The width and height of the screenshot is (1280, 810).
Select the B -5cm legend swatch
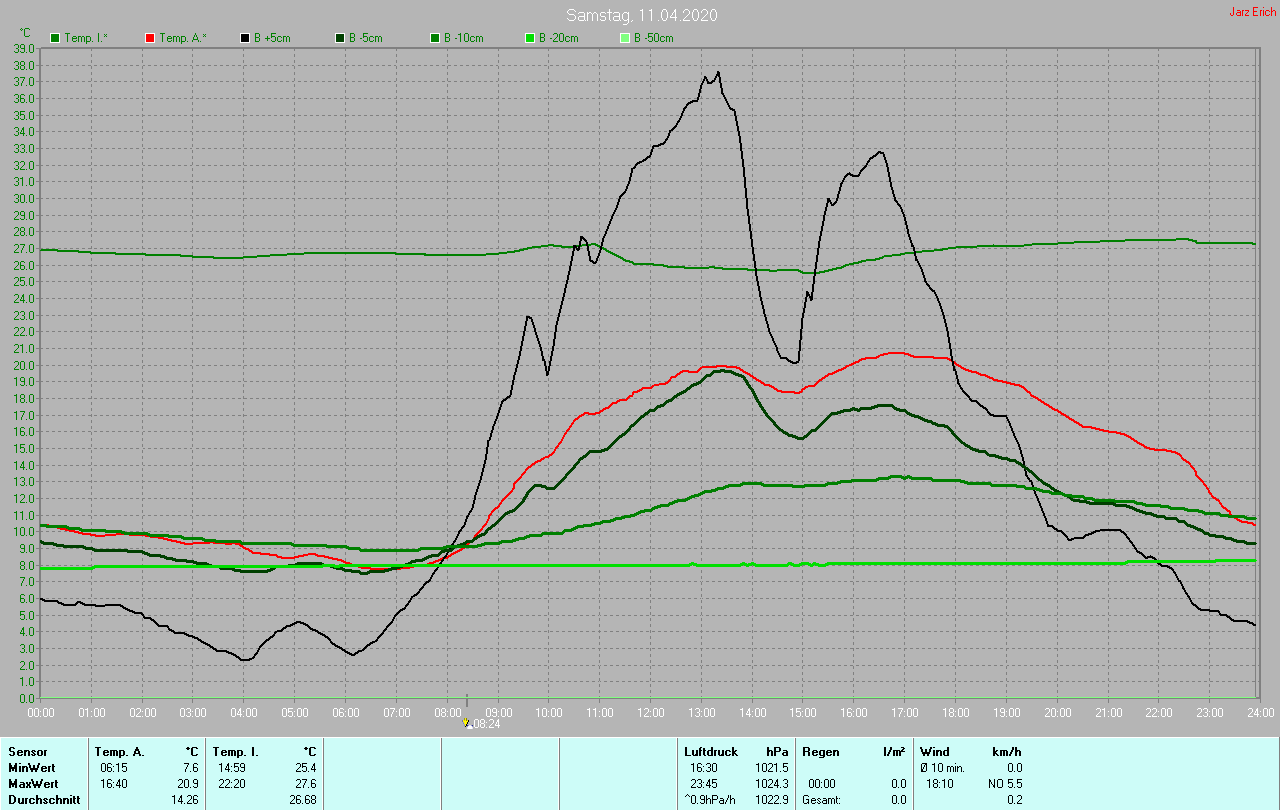click(340, 38)
